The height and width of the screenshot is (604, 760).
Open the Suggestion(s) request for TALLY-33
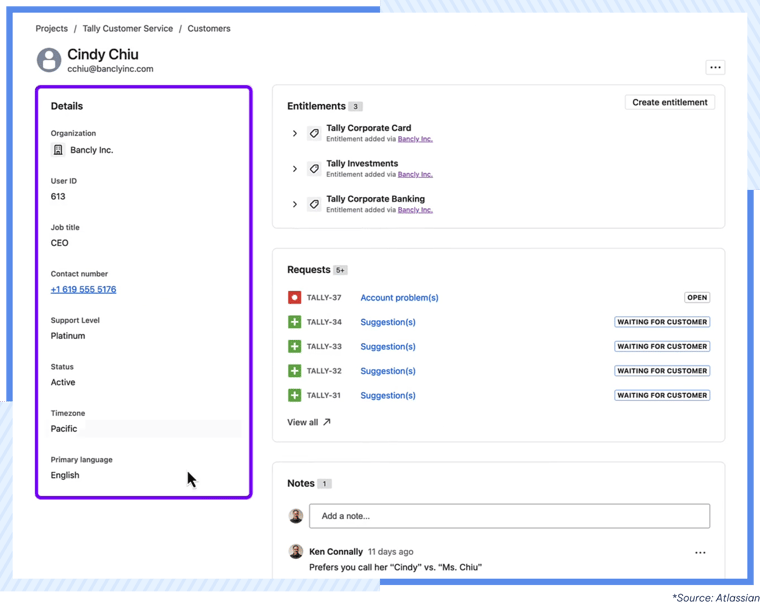pos(388,347)
